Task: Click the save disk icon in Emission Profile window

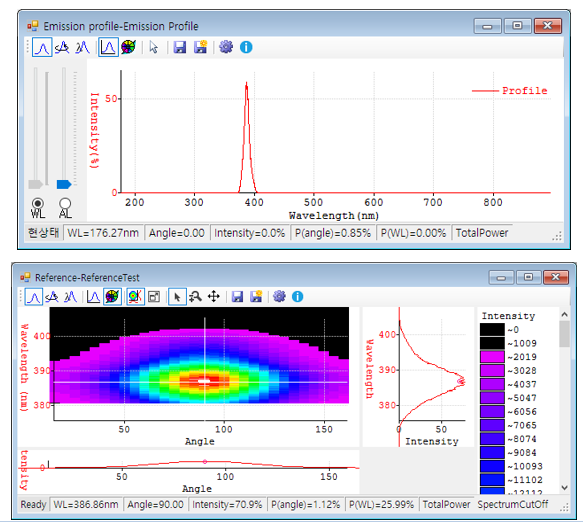Action: click(180, 47)
